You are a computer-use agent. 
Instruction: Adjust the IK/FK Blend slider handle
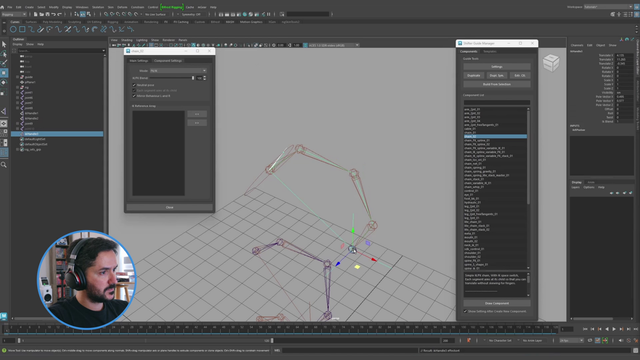(193, 78)
